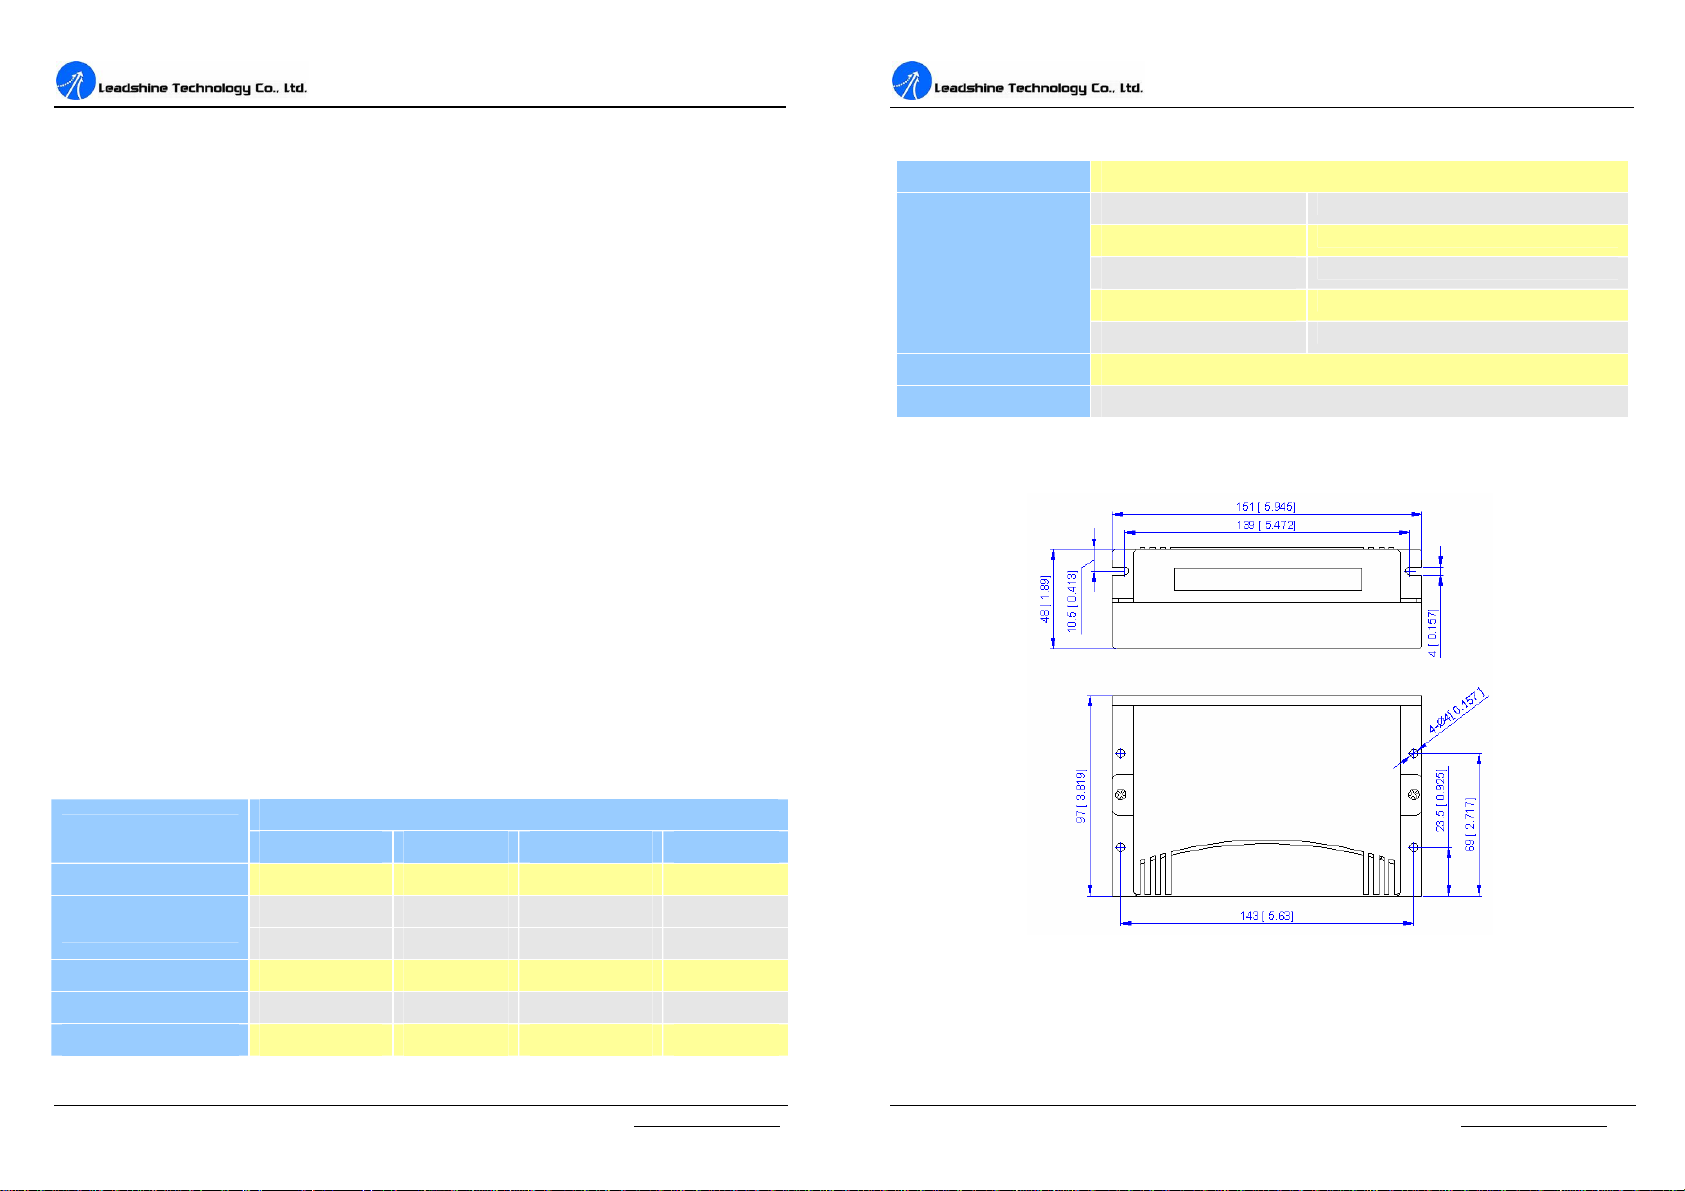The image size is (1685, 1191).
Task: Click "Leadshine Technology Co., Ltd." text on left page
Action: coord(203,88)
